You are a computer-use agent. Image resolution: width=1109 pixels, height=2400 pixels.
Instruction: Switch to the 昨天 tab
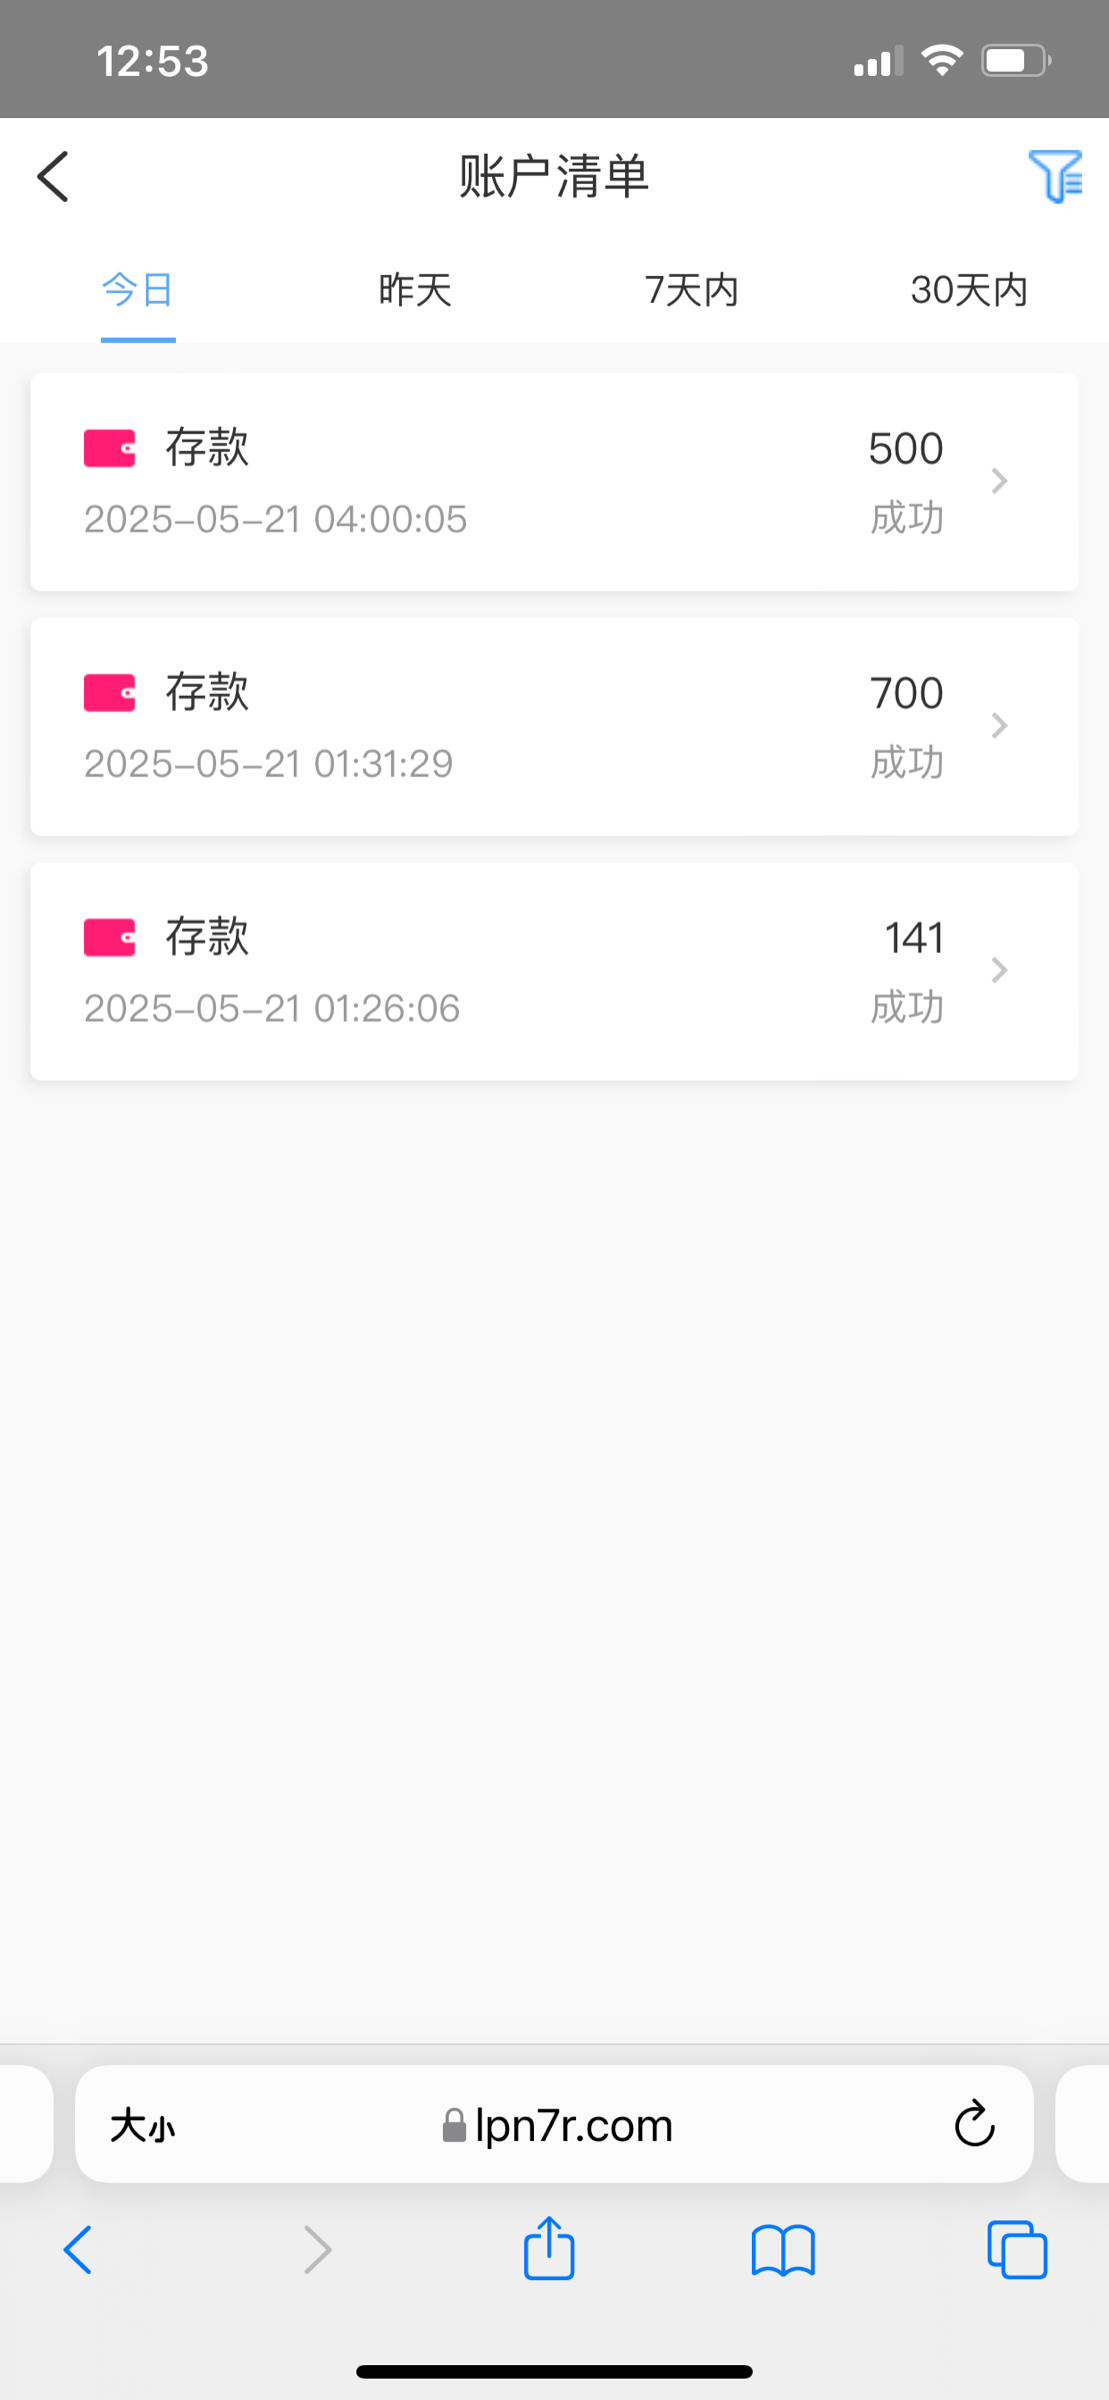tap(415, 290)
